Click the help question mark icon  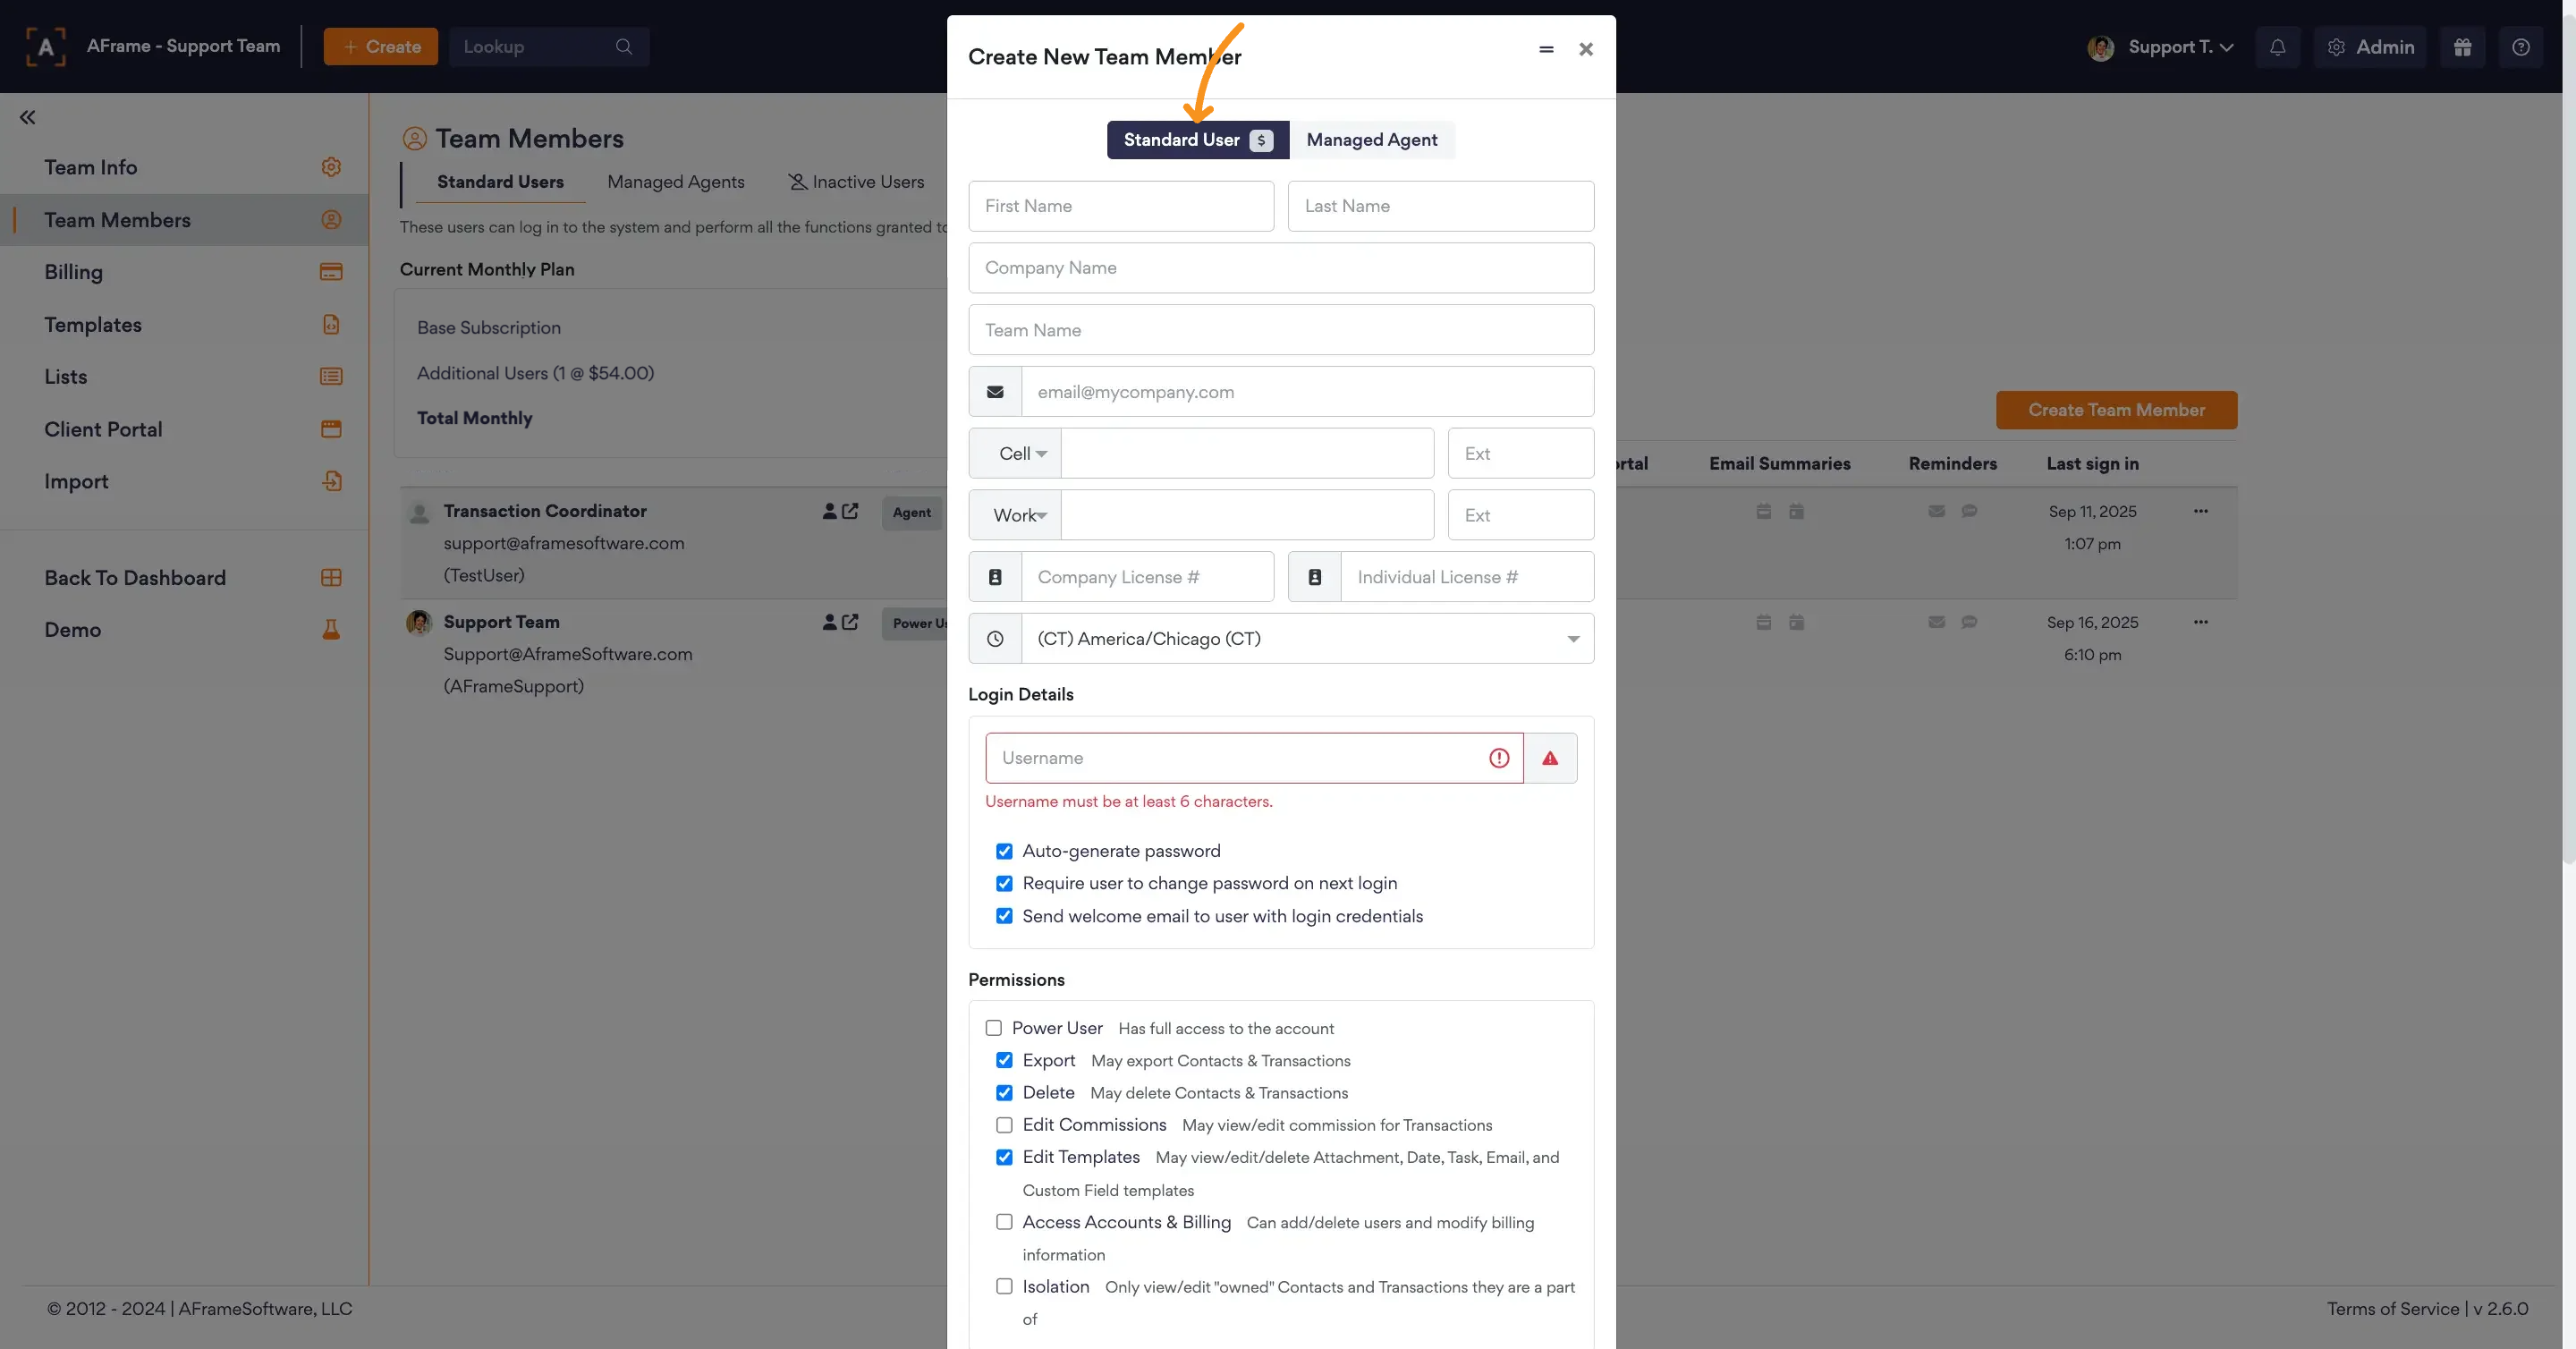pos(2520,47)
